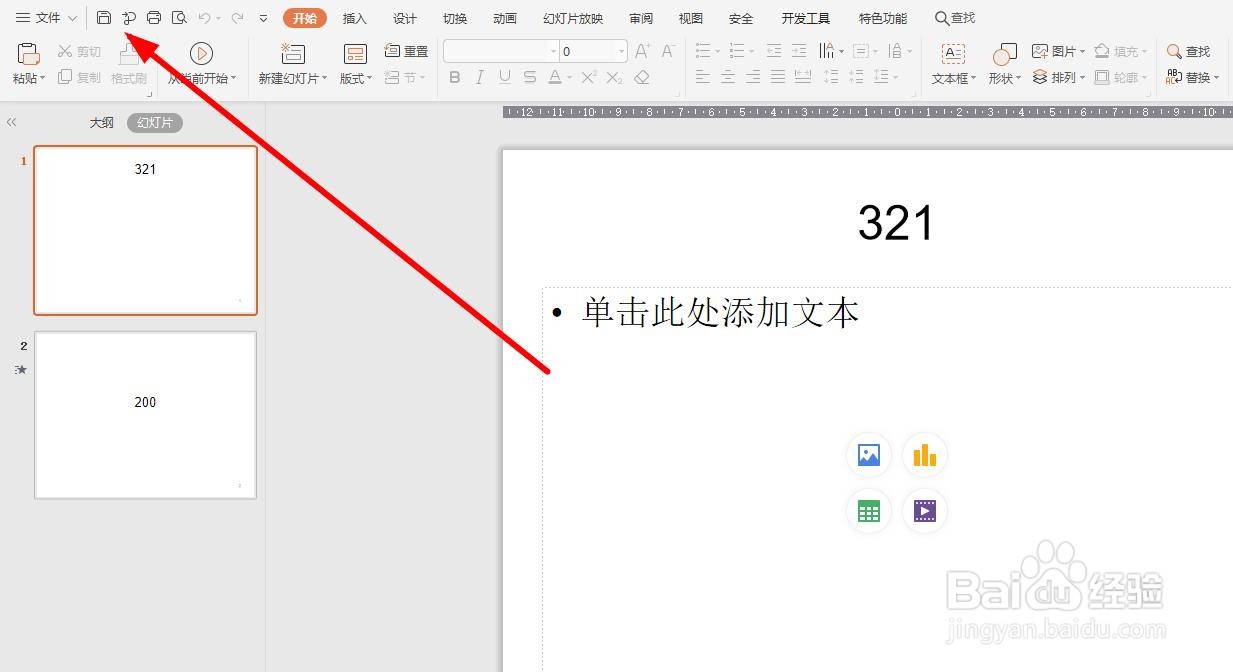This screenshot has height=672, width=1233.
Task: Click the Save icon in quick access toolbar
Action: pos(104,17)
